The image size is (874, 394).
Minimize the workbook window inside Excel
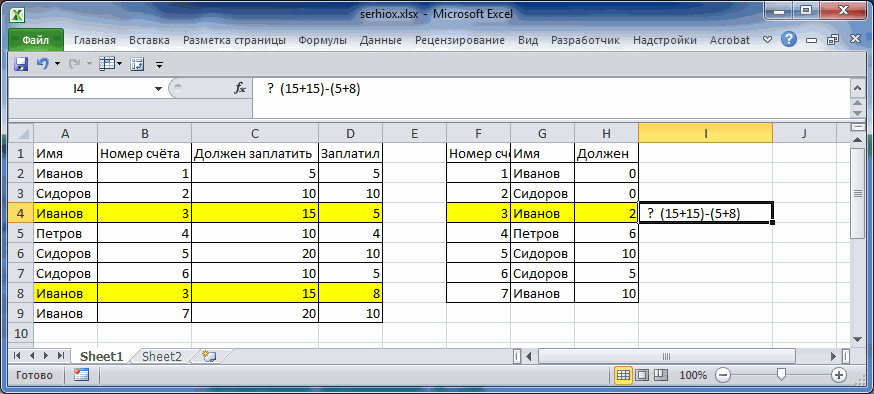(811, 41)
